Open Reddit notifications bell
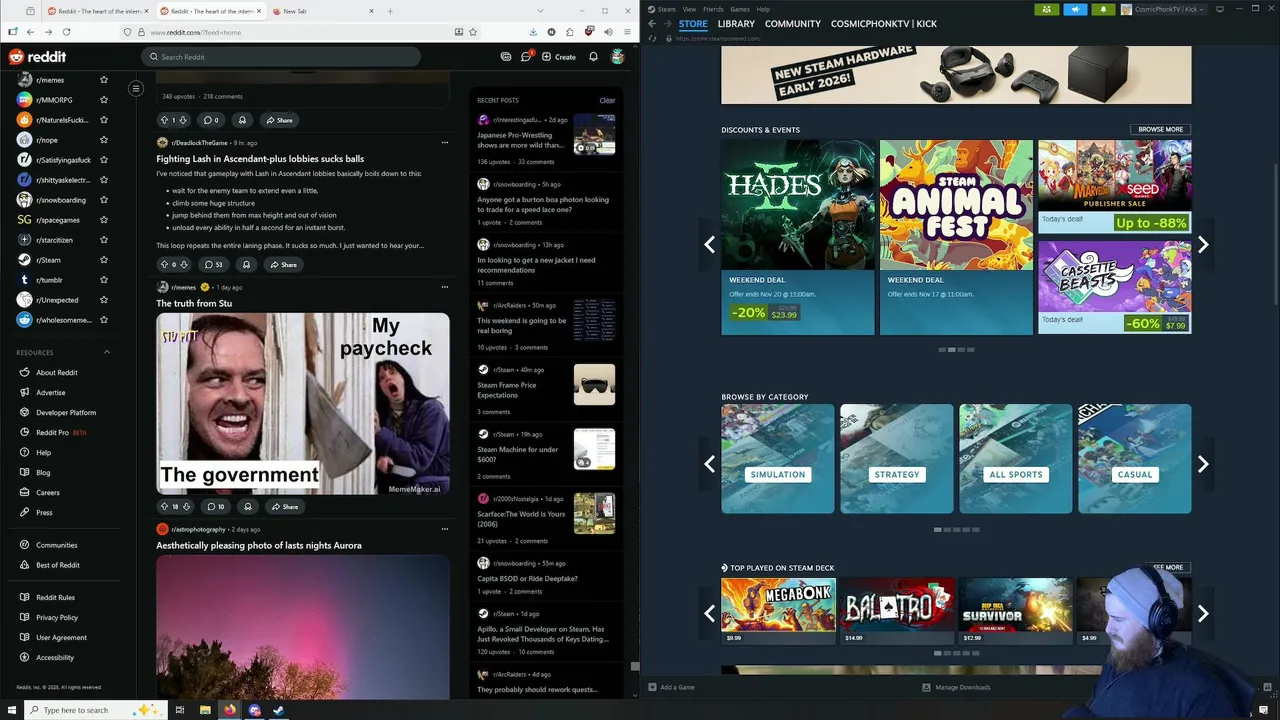Image resolution: width=1280 pixels, height=720 pixels. (593, 57)
